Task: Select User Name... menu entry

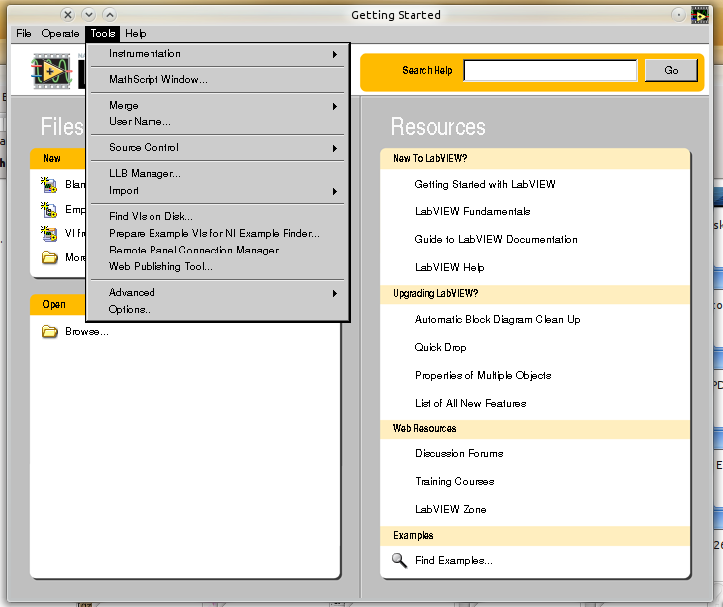Action: point(217,121)
